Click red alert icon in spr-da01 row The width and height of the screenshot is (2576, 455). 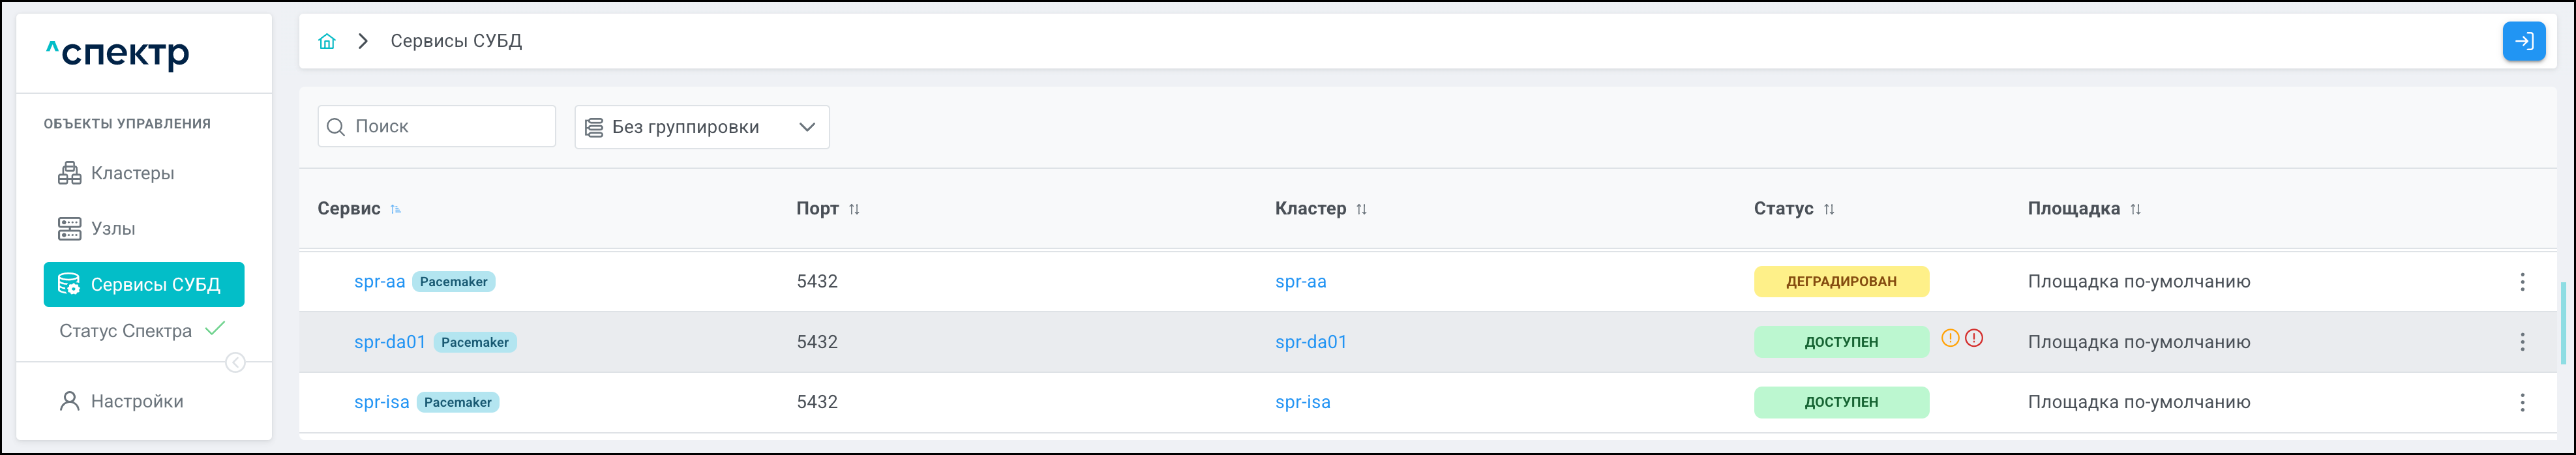pyautogui.click(x=1973, y=338)
